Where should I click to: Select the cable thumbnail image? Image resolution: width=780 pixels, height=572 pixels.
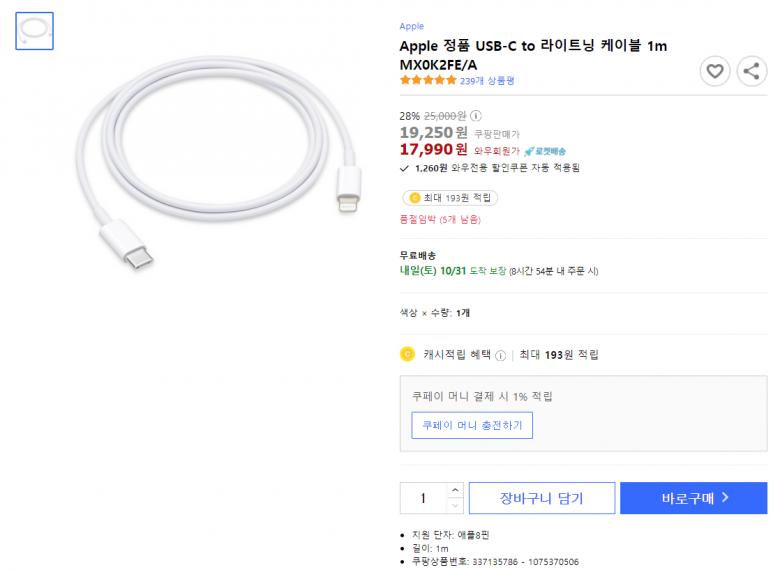coord(35,31)
